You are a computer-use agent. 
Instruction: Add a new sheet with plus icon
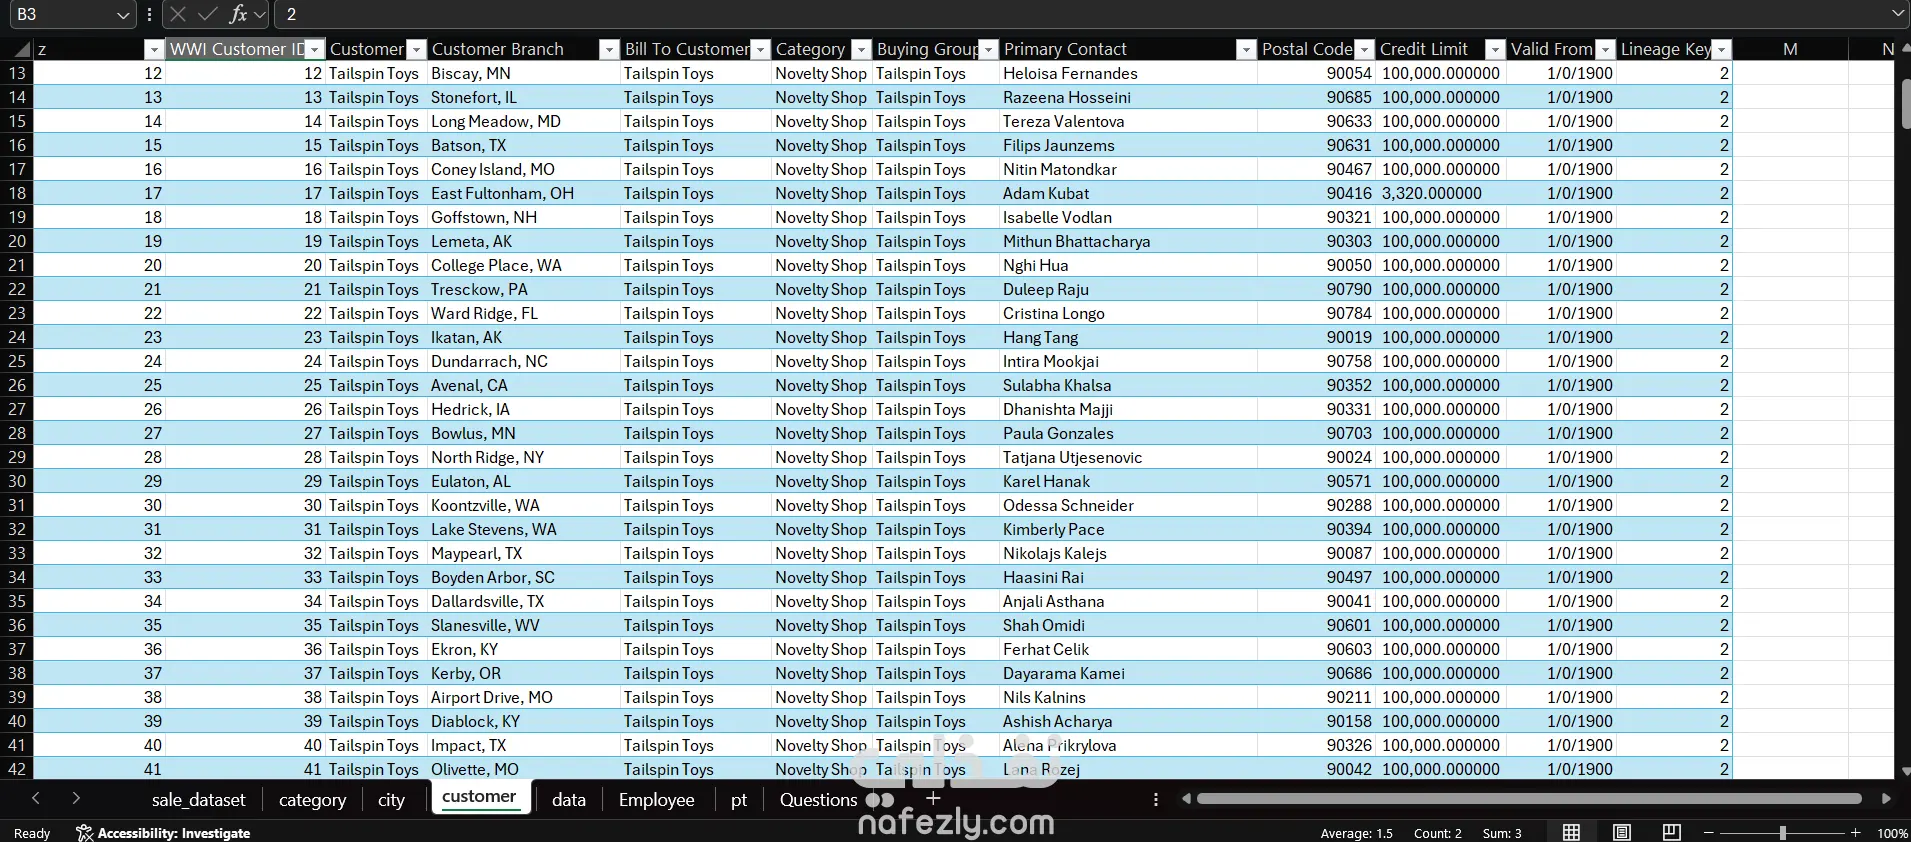(933, 798)
